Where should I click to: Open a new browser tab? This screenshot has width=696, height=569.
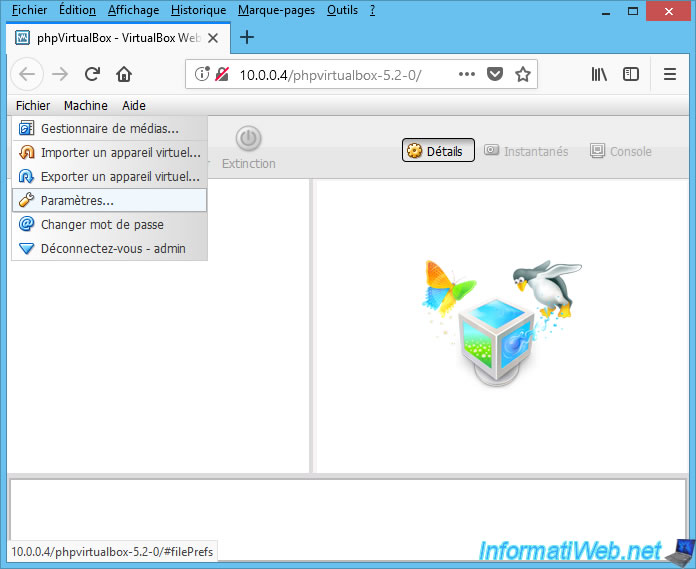247,37
